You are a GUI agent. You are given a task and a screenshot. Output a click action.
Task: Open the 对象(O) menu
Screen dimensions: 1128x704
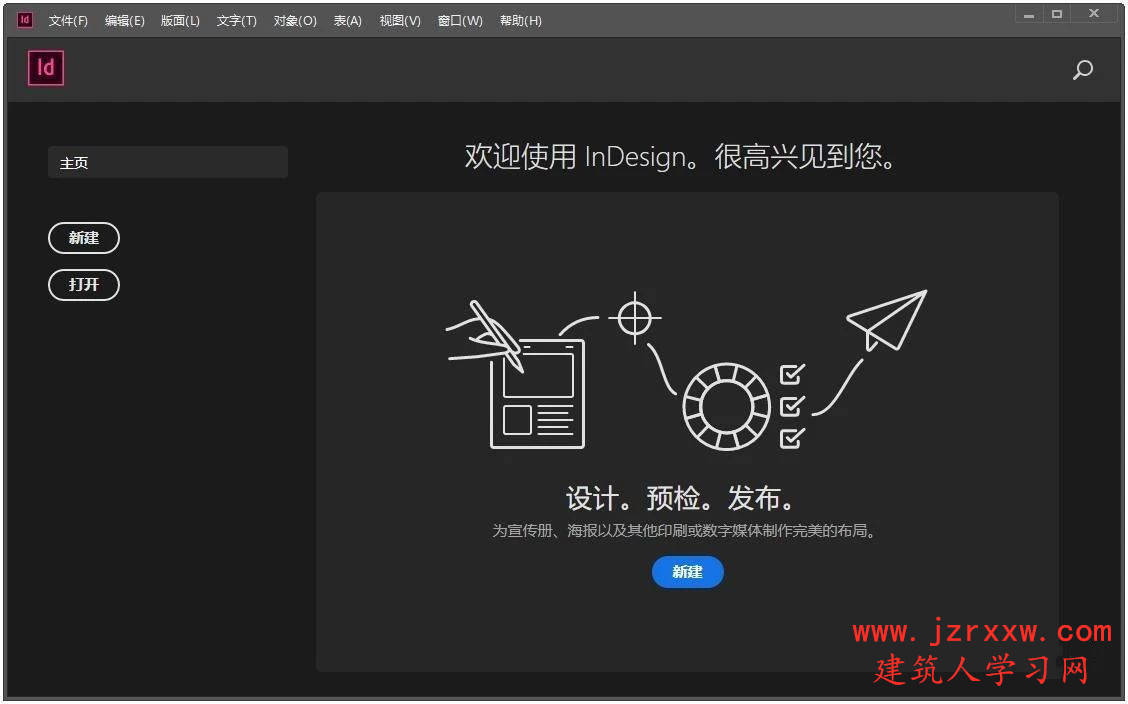(x=295, y=21)
